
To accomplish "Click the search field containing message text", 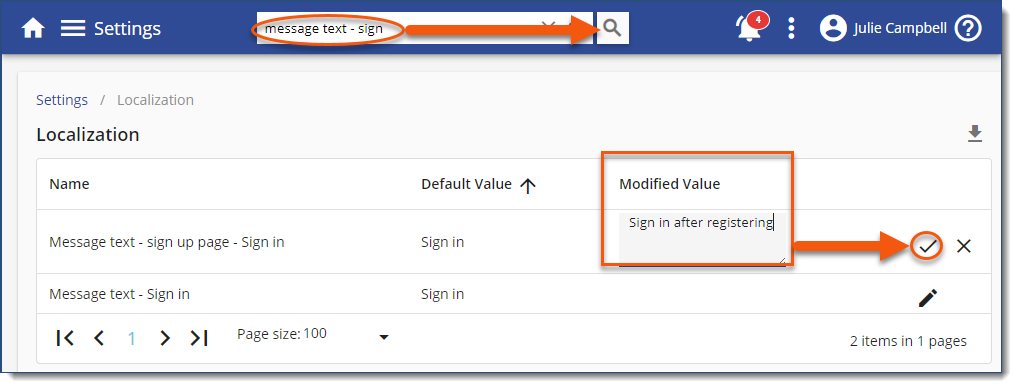I will pos(402,29).
